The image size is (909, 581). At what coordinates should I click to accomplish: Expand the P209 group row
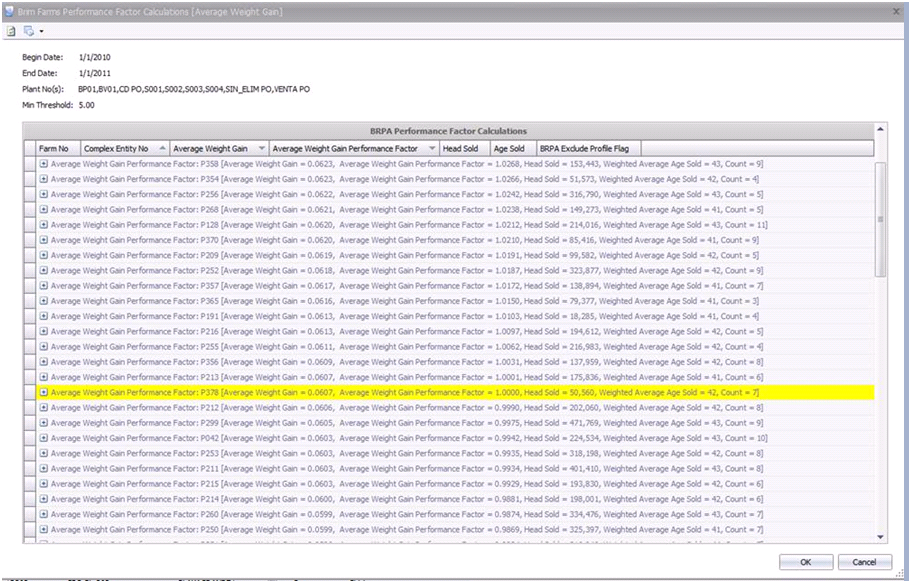(43, 255)
